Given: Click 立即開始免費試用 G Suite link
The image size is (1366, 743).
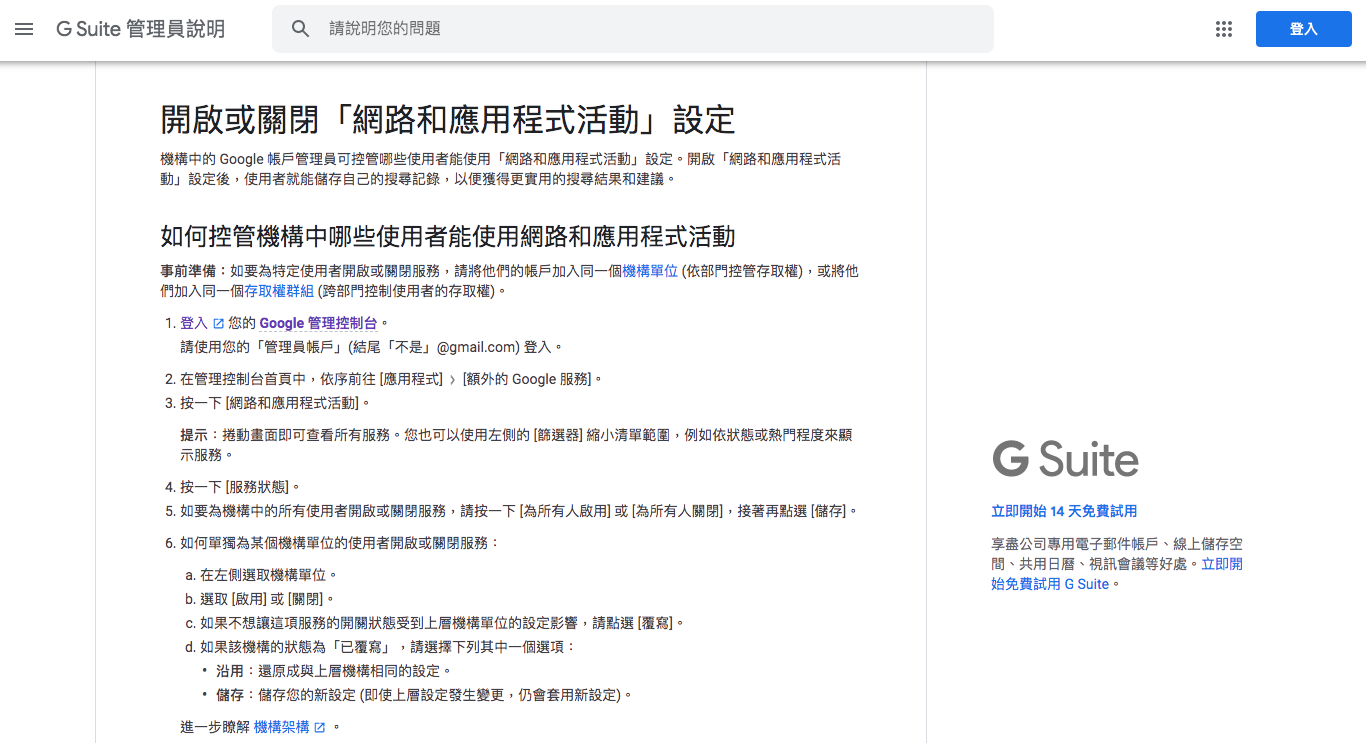Looking at the screenshot, I should [1117, 574].
